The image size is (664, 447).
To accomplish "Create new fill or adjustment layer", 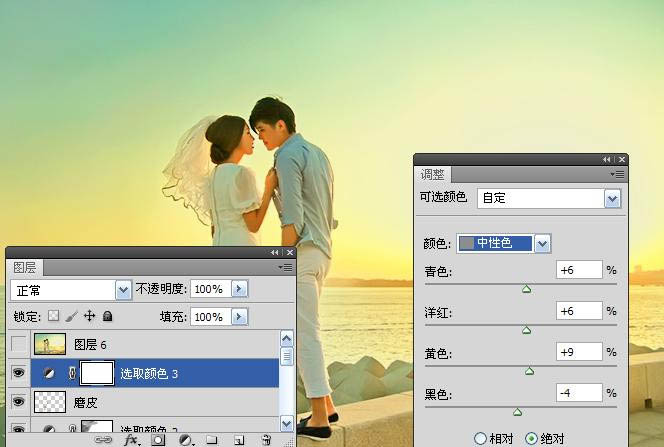I will (x=185, y=439).
